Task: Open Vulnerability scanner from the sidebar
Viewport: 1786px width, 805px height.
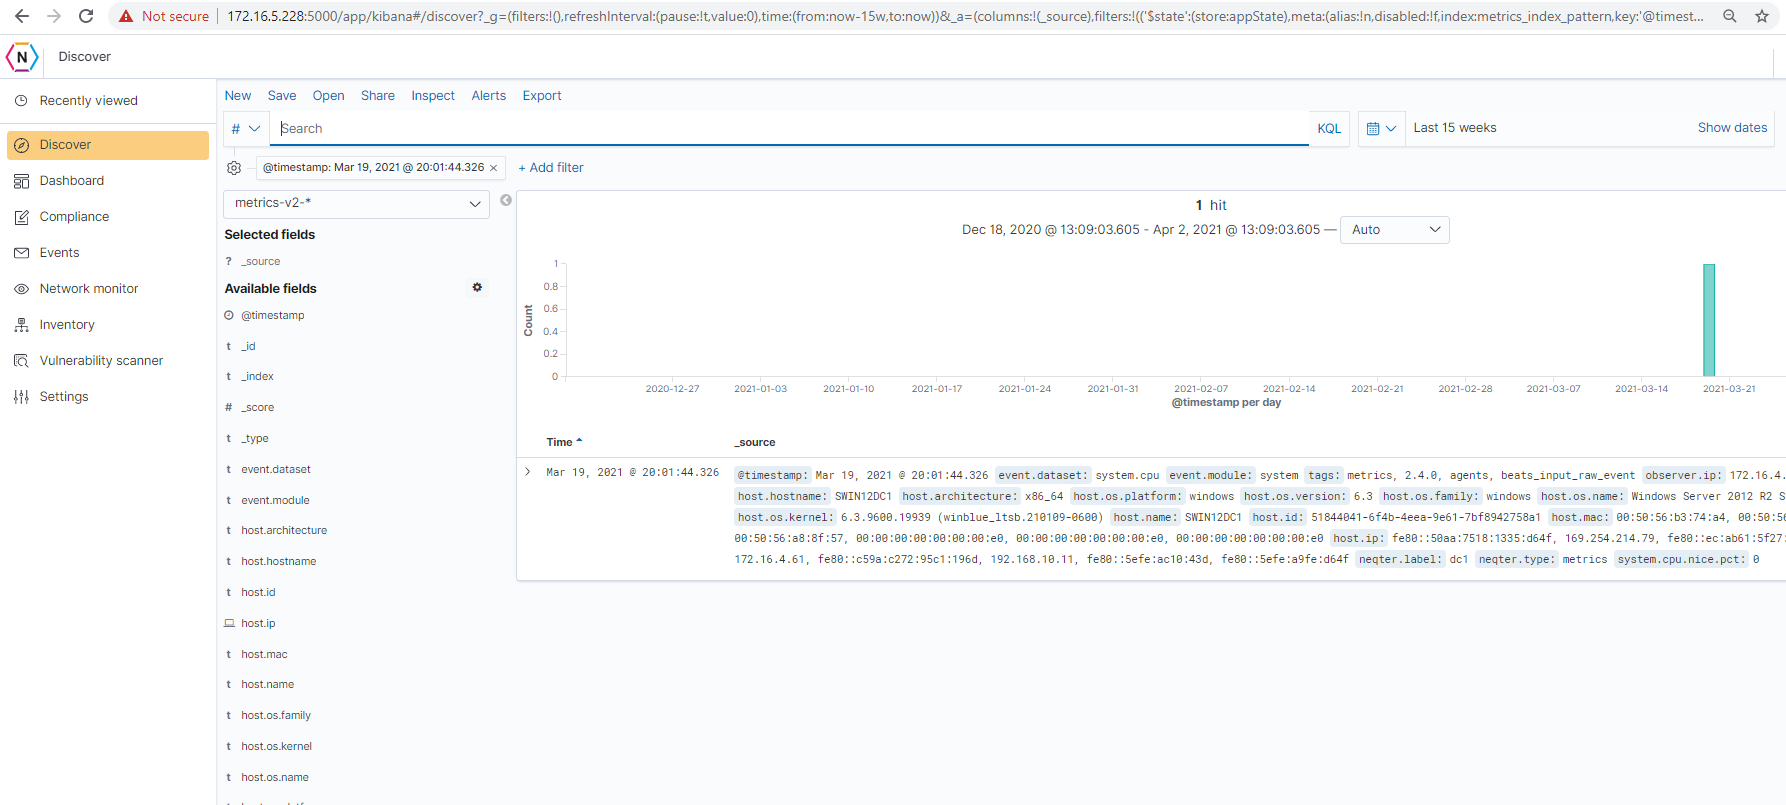Action: pyautogui.click(x=108, y=361)
